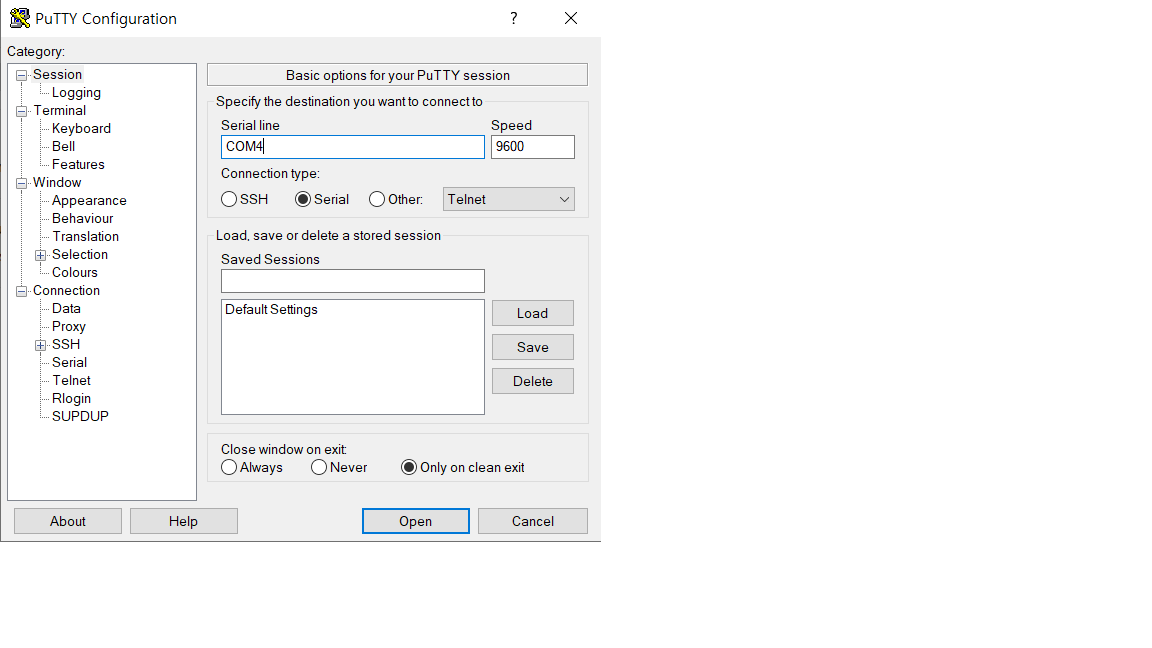Click the About button
The height and width of the screenshot is (648, 1152).
(68, 521)
